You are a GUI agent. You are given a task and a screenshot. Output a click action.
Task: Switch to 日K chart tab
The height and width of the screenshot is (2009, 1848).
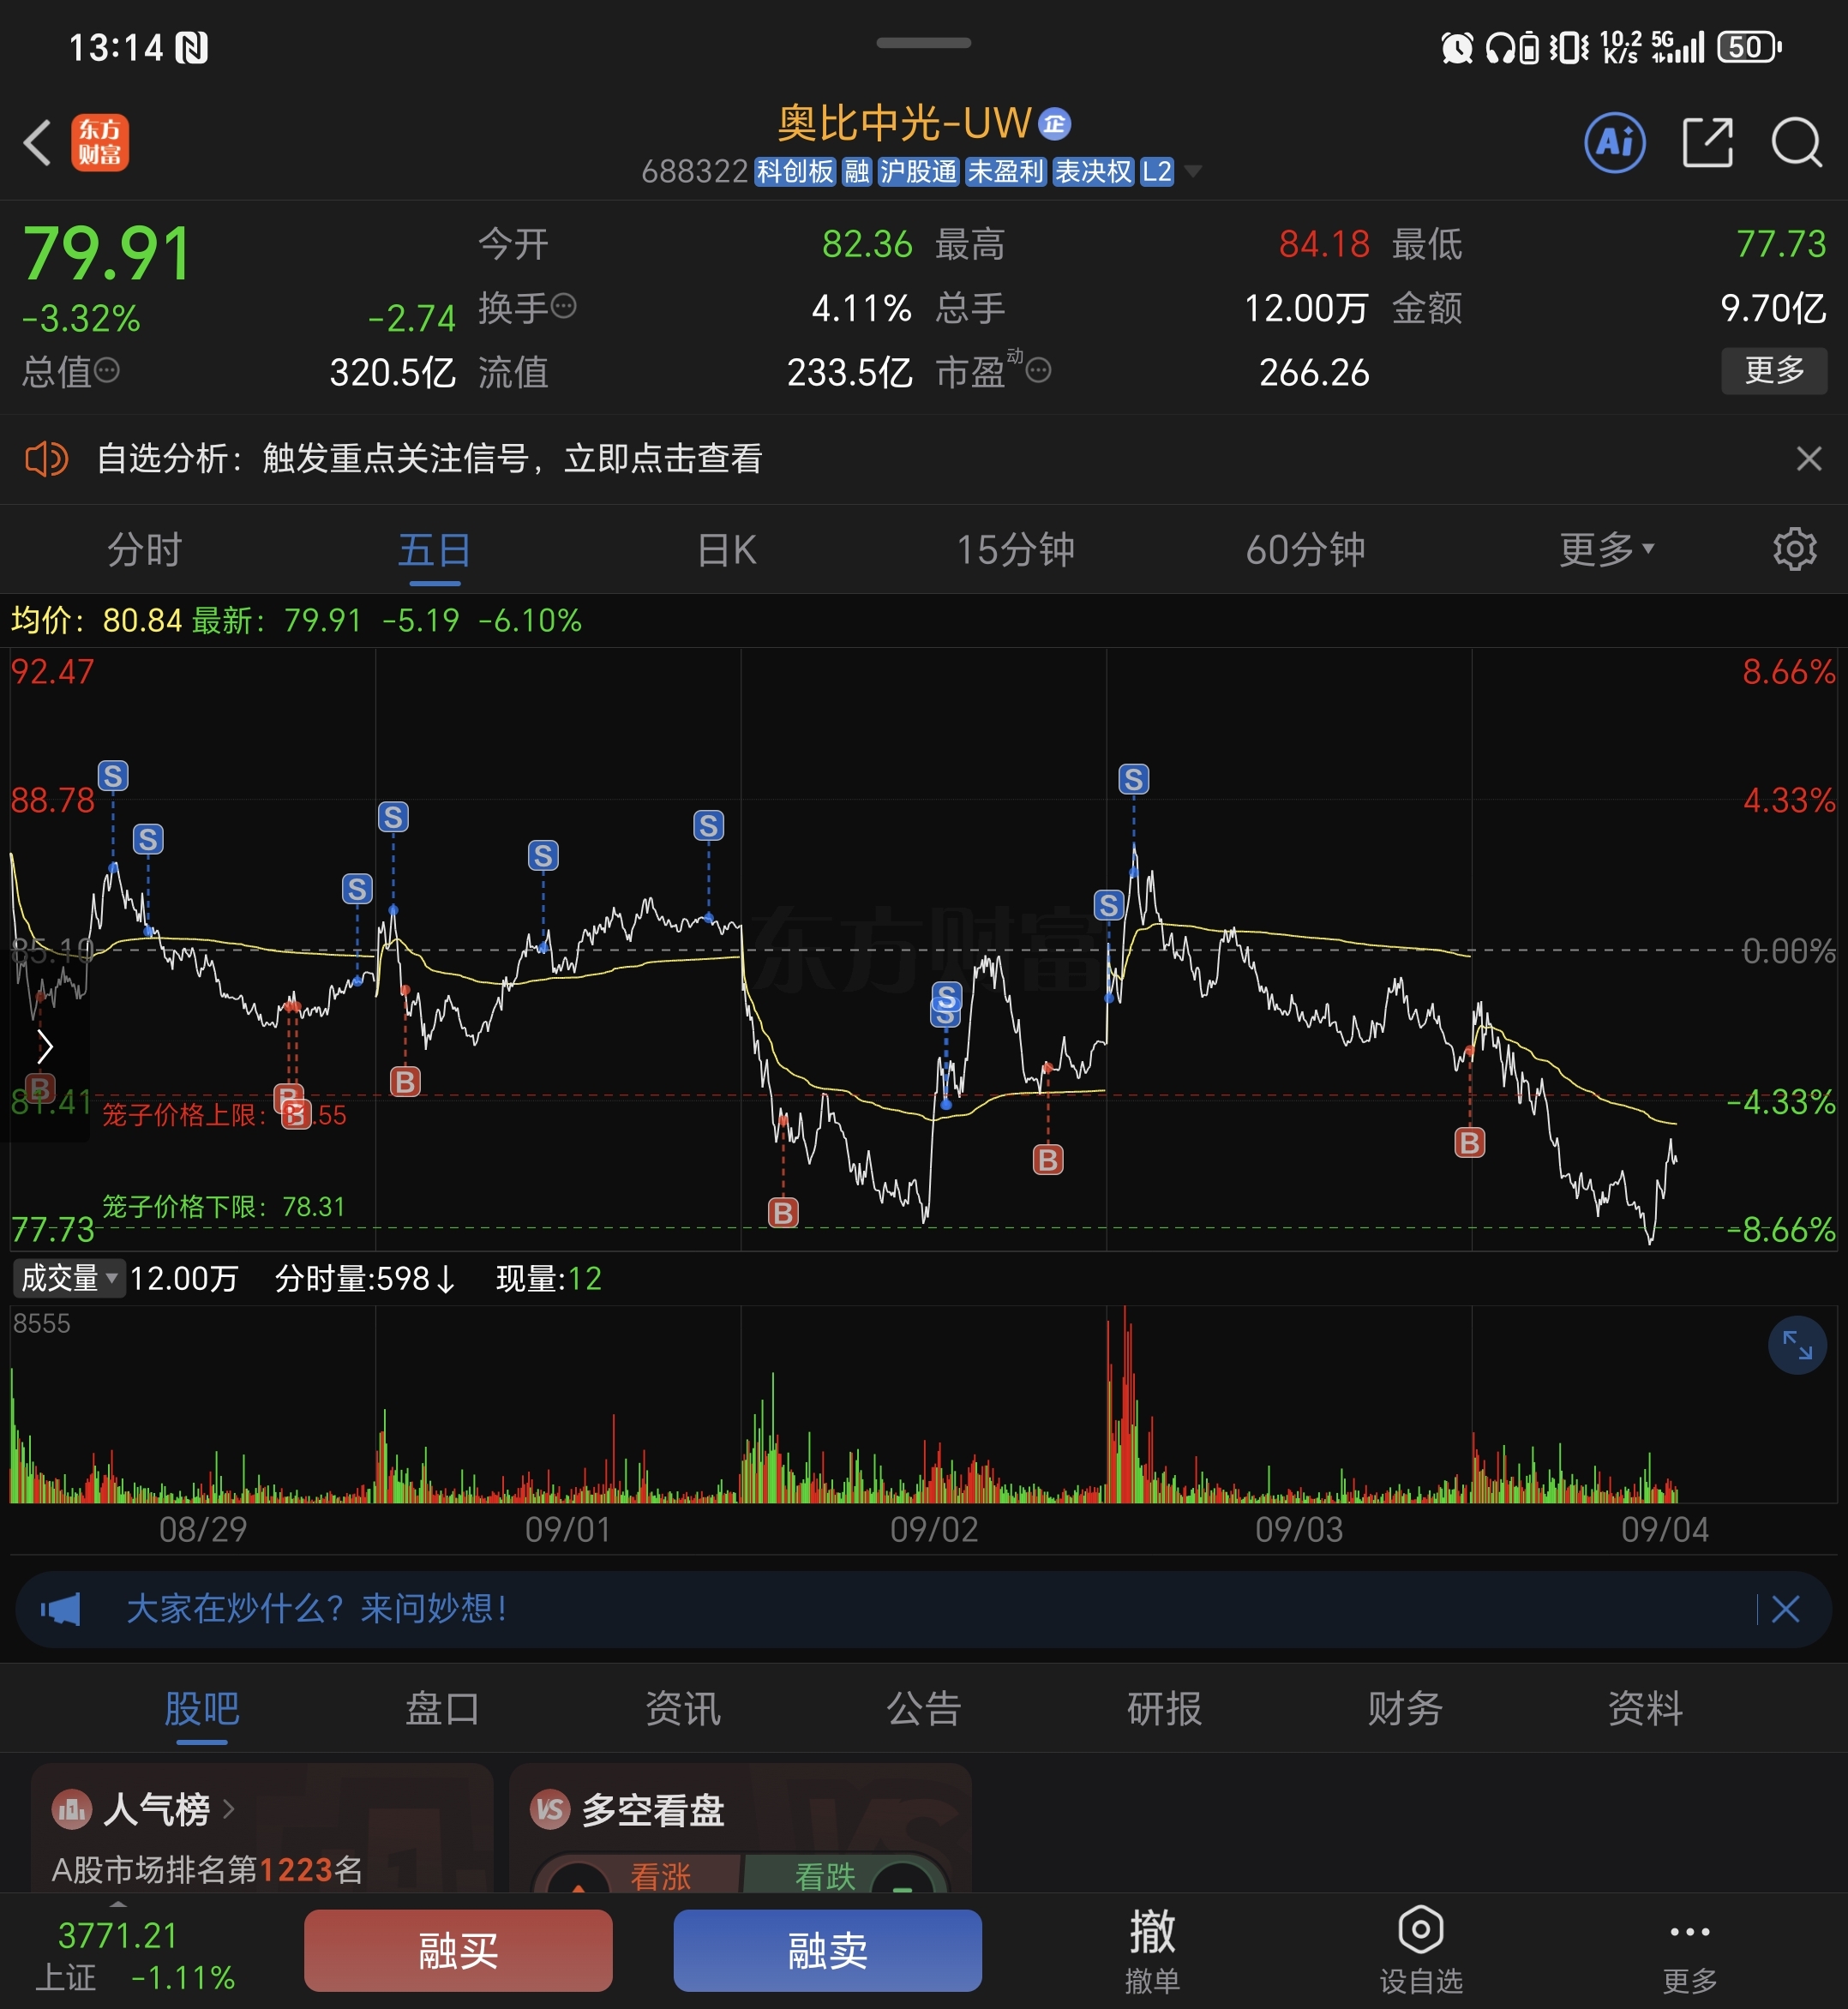pos(727,550)
